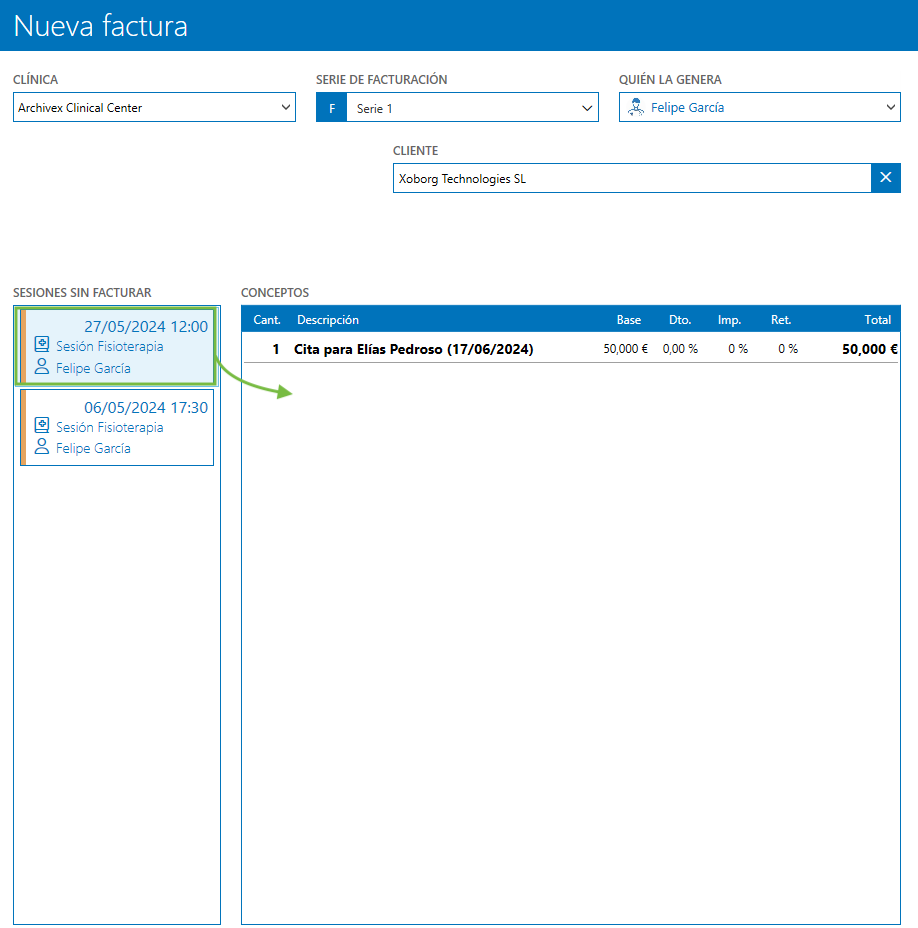This screenshot has width=918, height=928.
Task: Click the Descripción column header
Action: pyautogui.click(x=328, y=320)
